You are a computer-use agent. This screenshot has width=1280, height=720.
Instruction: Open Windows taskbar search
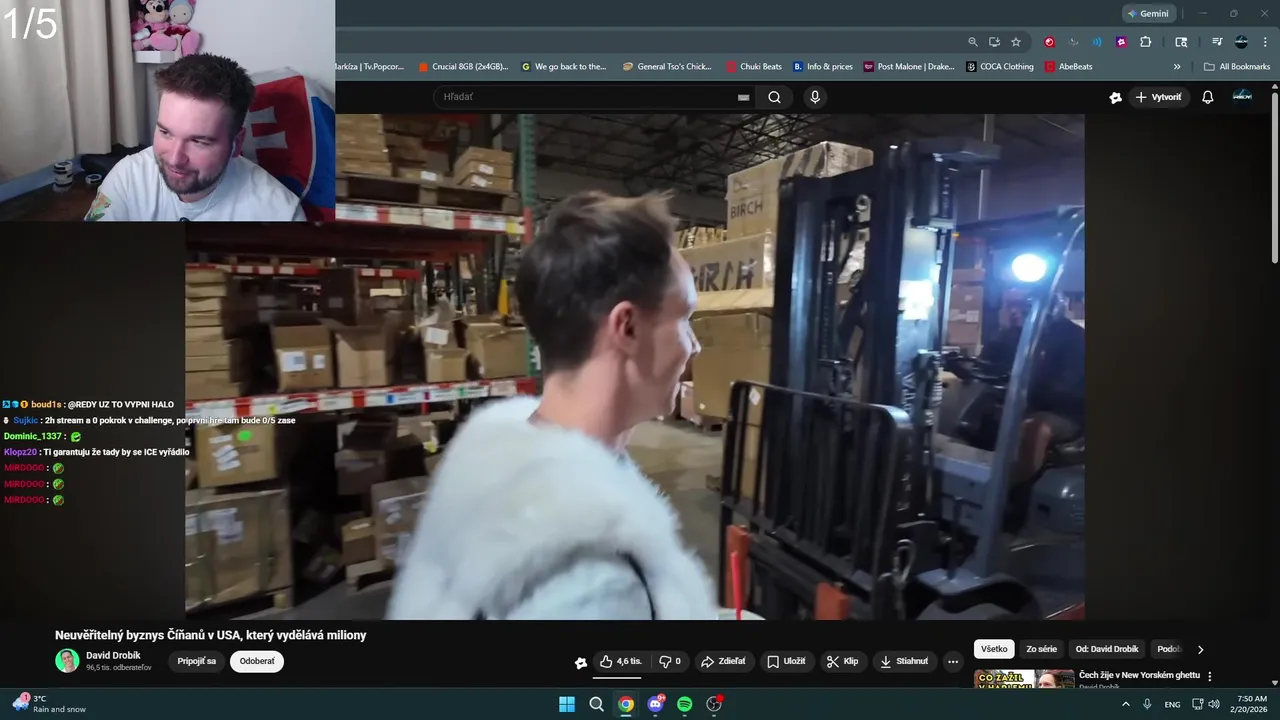tap(596, 704)
